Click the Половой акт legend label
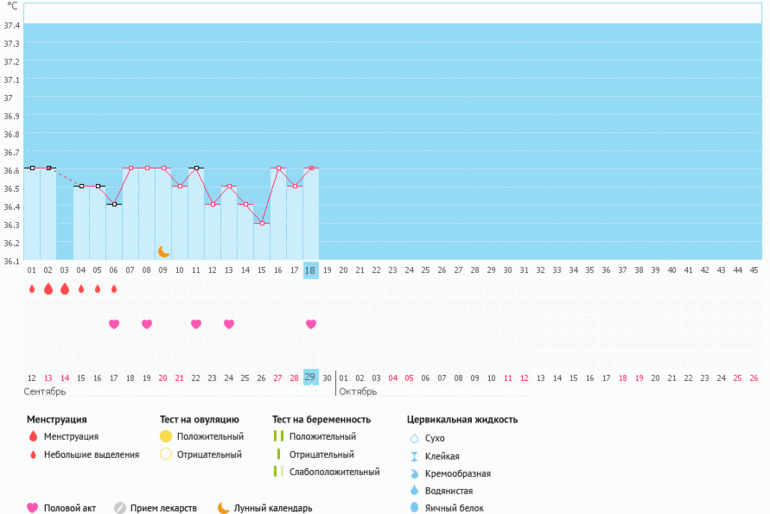The image size is (770, 514). [x=73, y=508]
